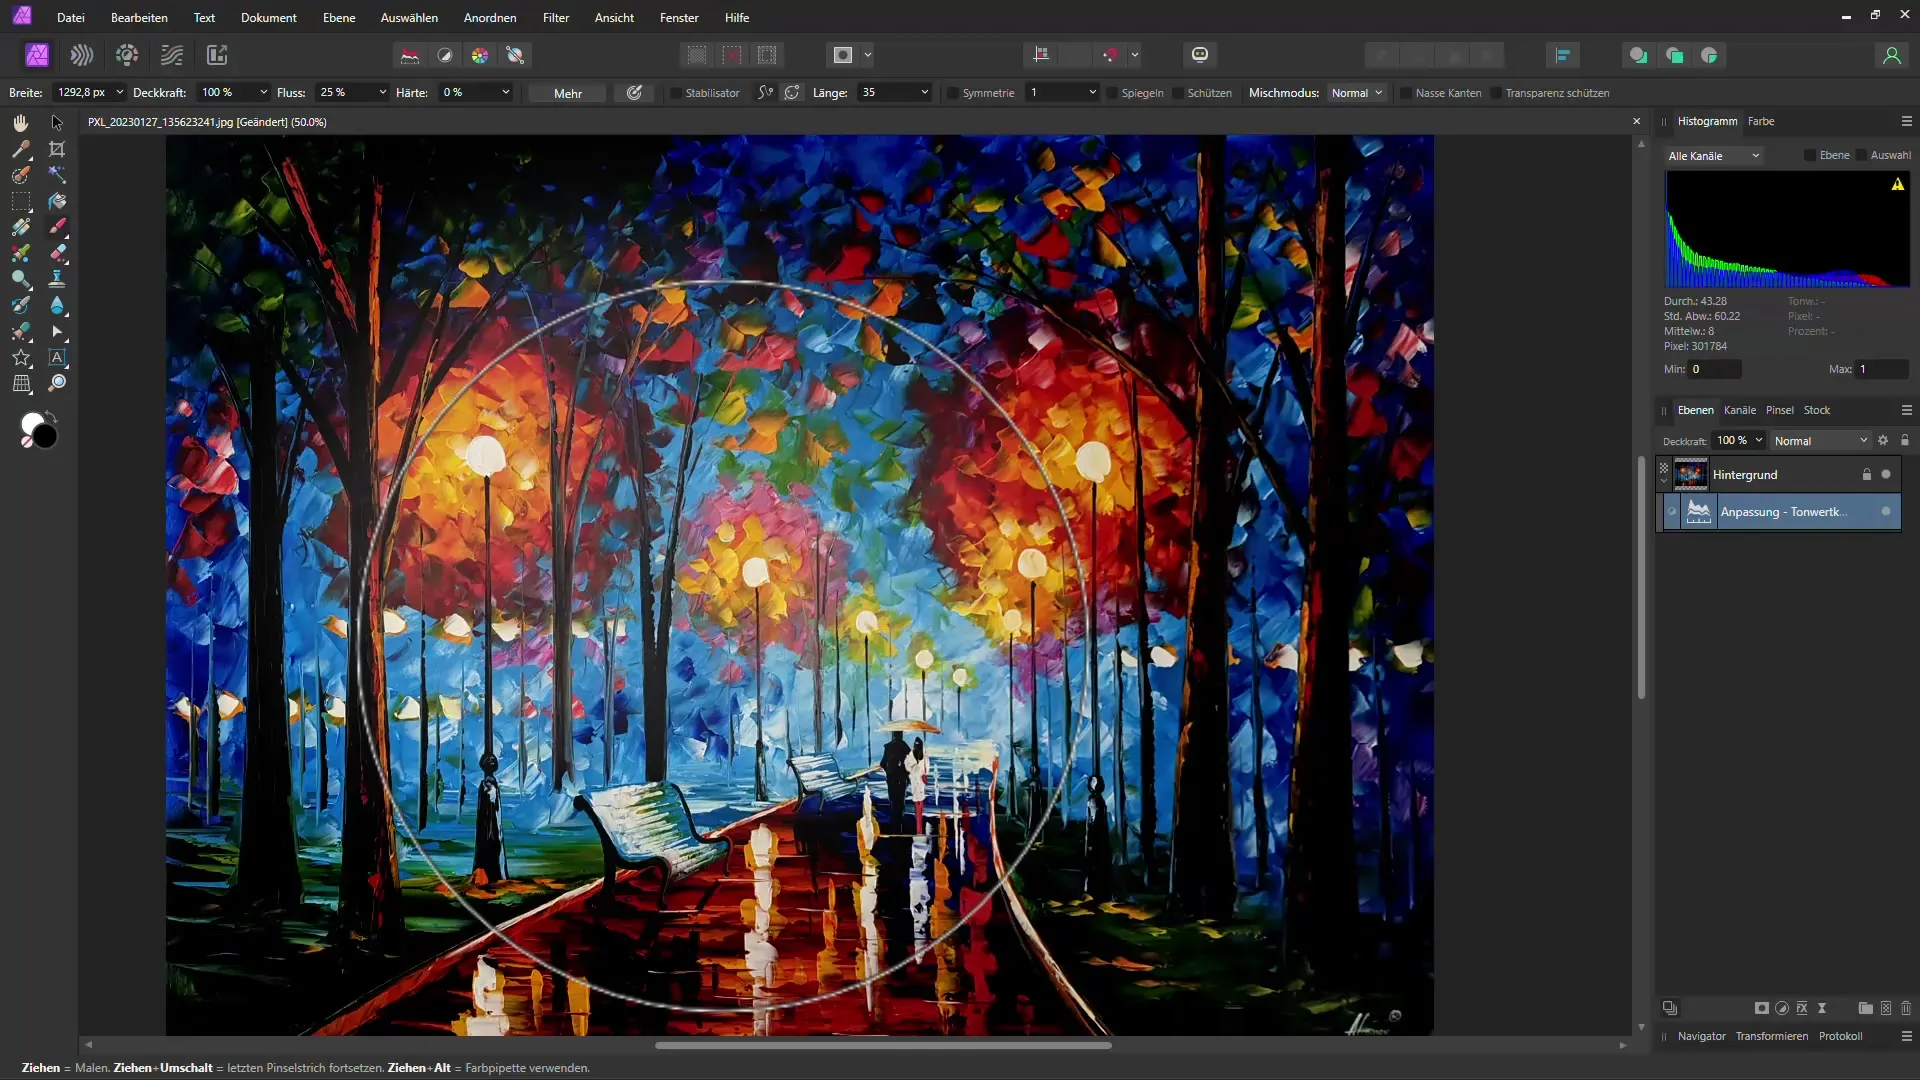Apply Auto Colors from toolbar
This screenshot has height=1080, width=1920.
480,55
